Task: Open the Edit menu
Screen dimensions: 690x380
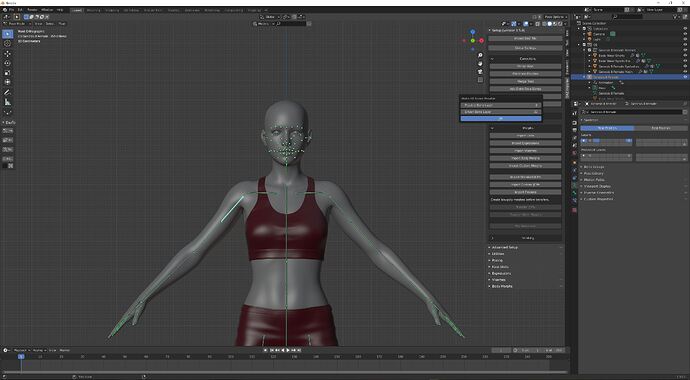Action: [20, 10]
